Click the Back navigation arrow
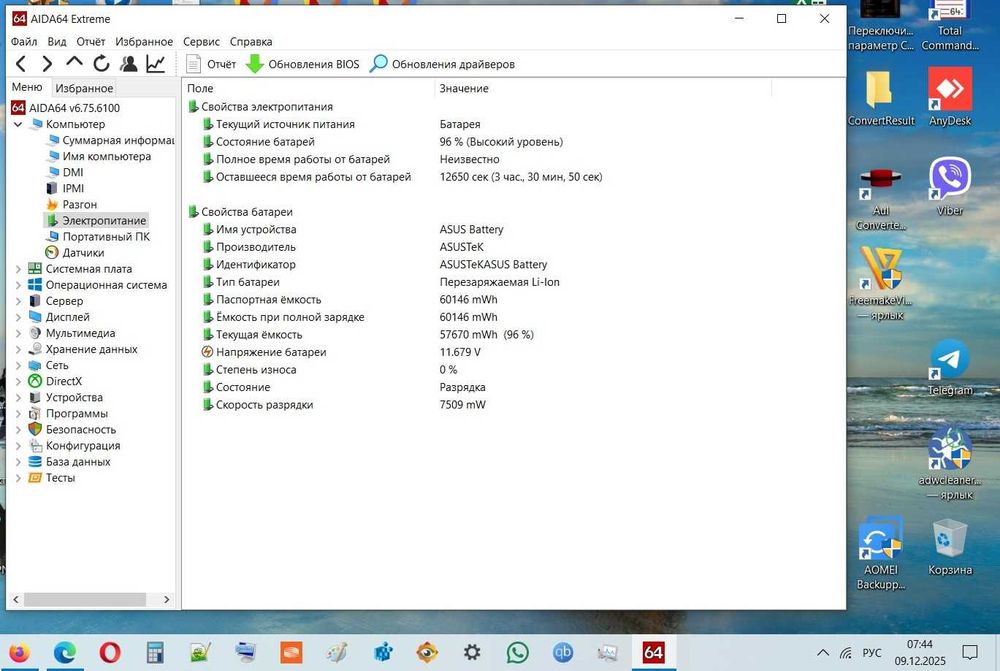 point(21,64)
